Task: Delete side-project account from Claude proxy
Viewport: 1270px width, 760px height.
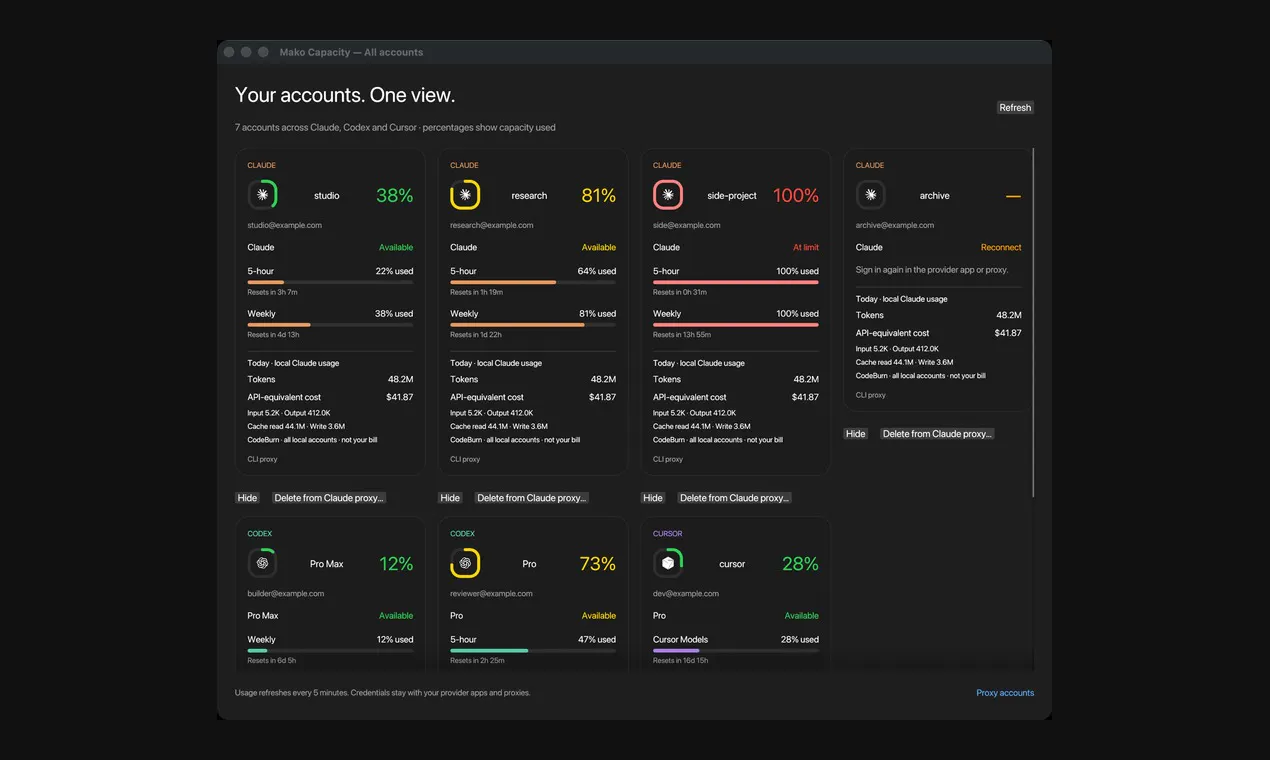Action: tap(735, 498)
